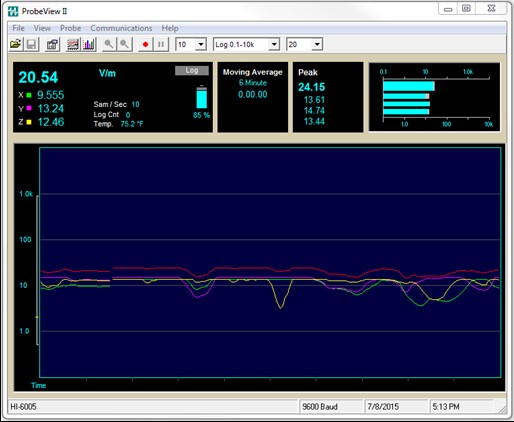The width and height of the screenshot is (514, 422).
Task: Switch to the bar chart view icon
Action: tap(89, 44)
